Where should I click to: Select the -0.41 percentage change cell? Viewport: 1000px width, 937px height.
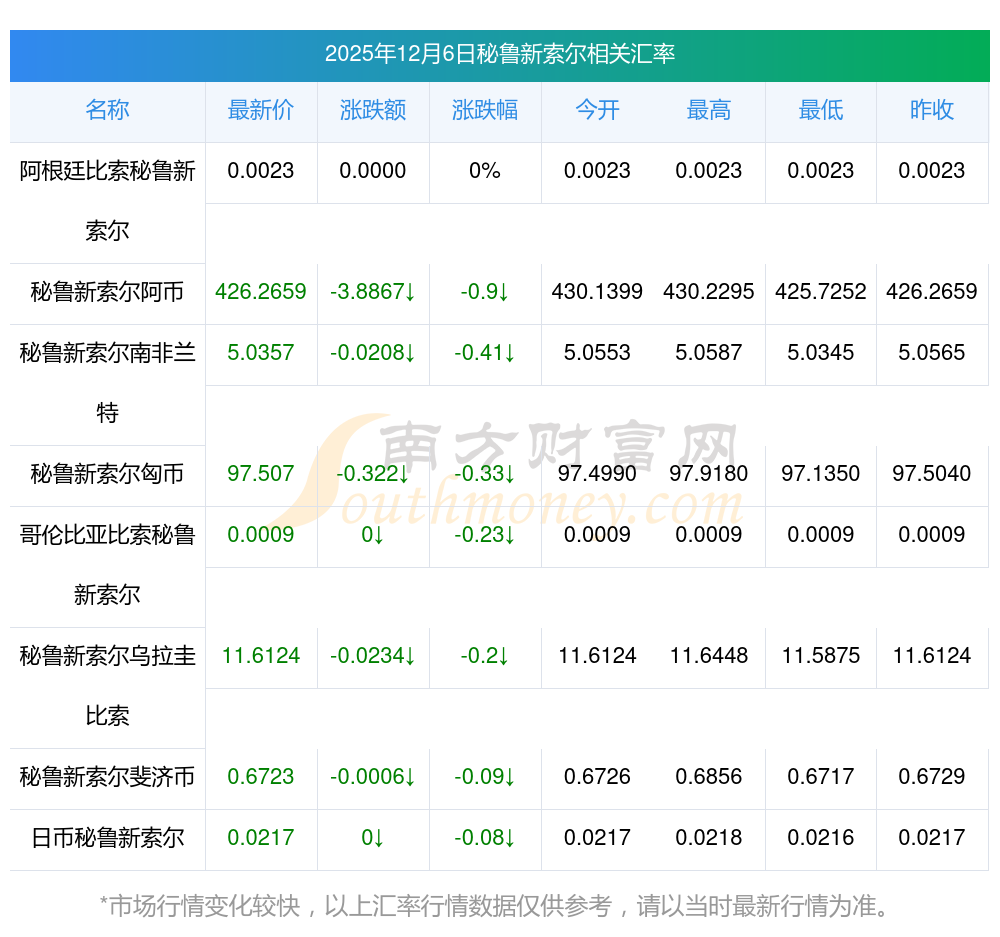(x=485, y=353)
